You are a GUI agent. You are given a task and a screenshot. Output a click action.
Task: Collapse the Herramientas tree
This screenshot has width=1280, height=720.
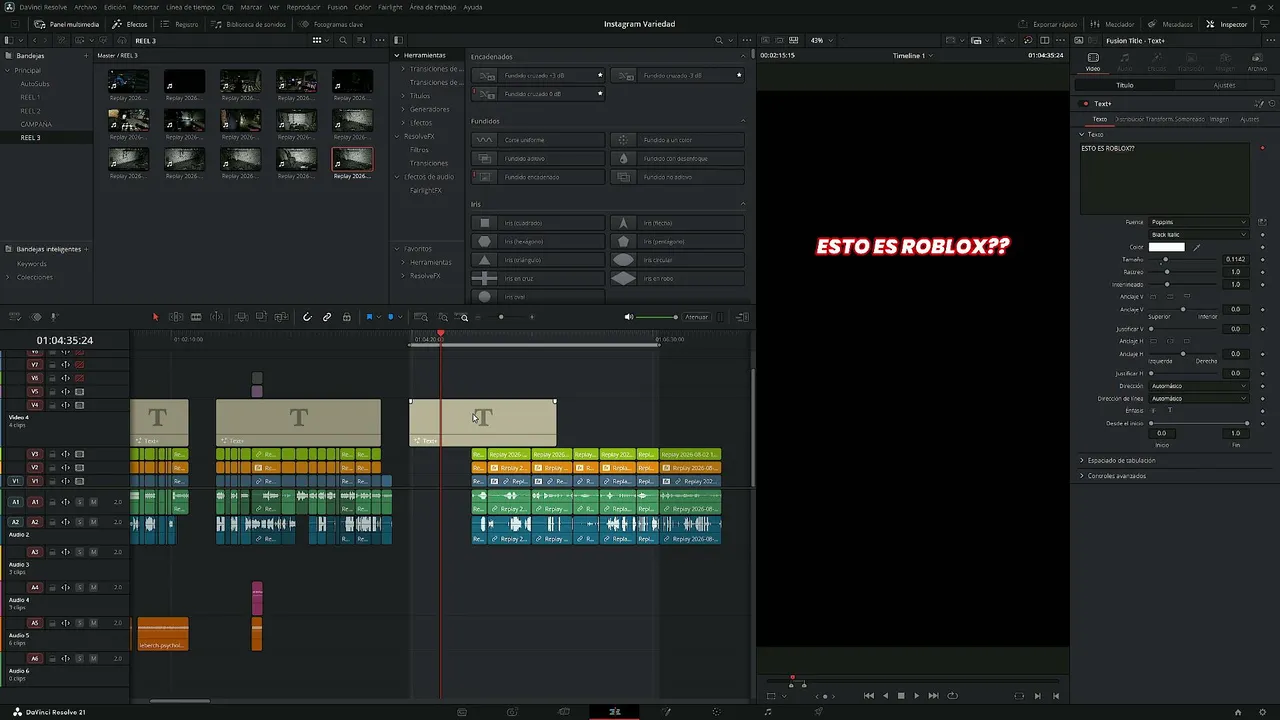[x=397, y=55]
